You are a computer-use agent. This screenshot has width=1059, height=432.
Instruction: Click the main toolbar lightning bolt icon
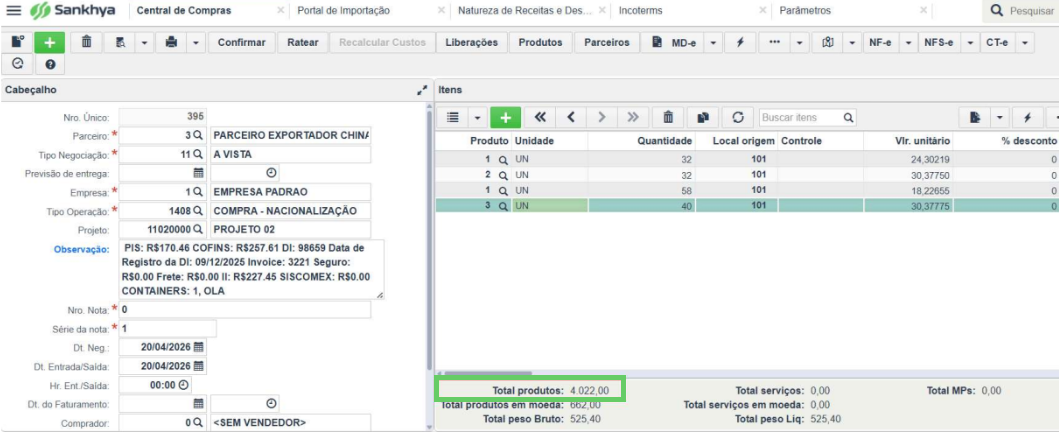[x=740, y=43]
